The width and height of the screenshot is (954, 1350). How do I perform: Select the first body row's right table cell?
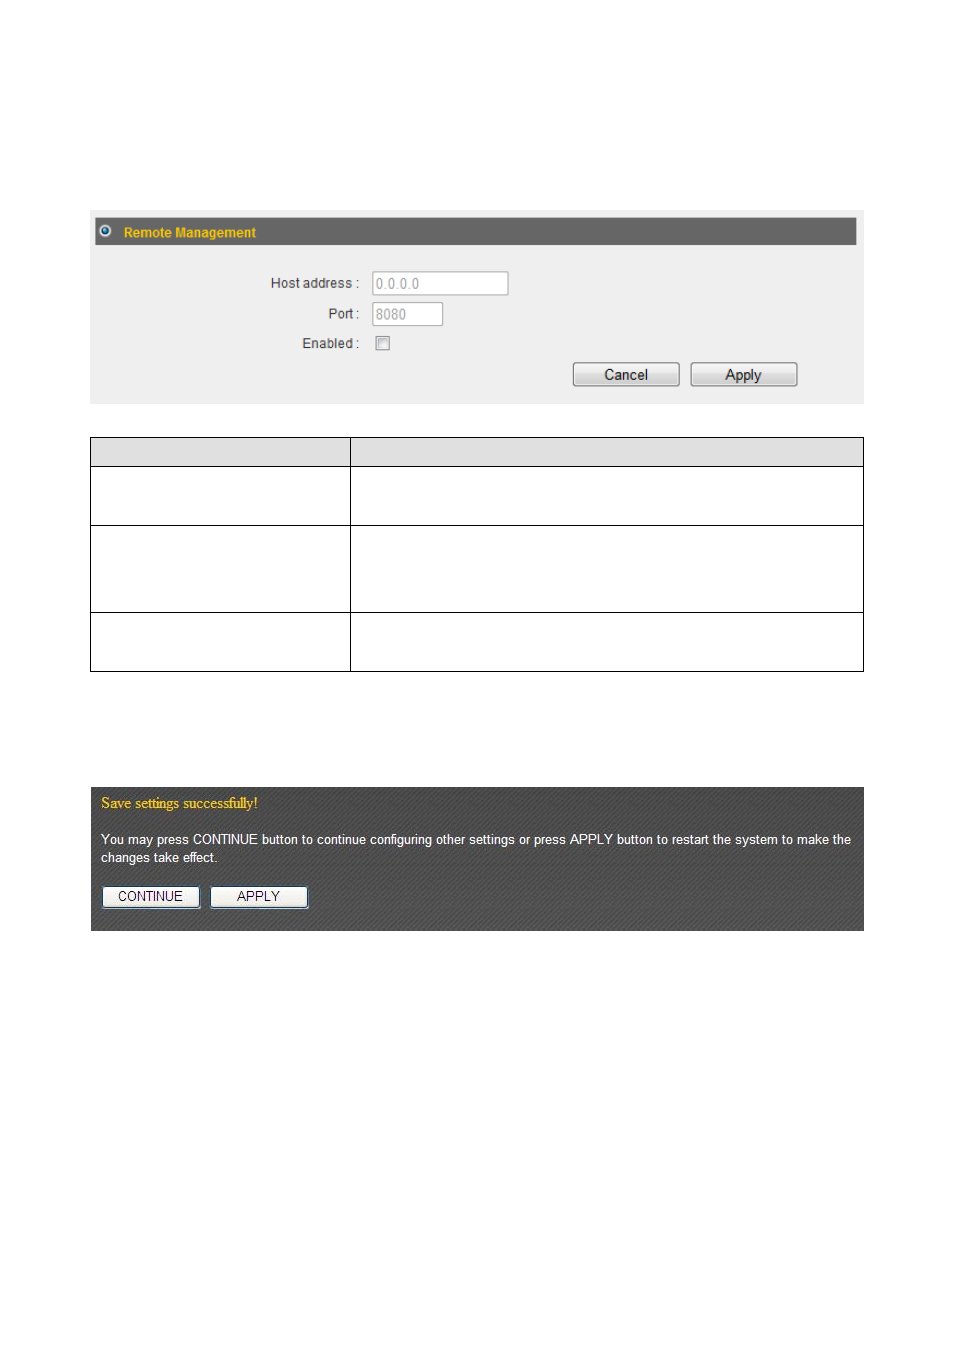point(606,496)
